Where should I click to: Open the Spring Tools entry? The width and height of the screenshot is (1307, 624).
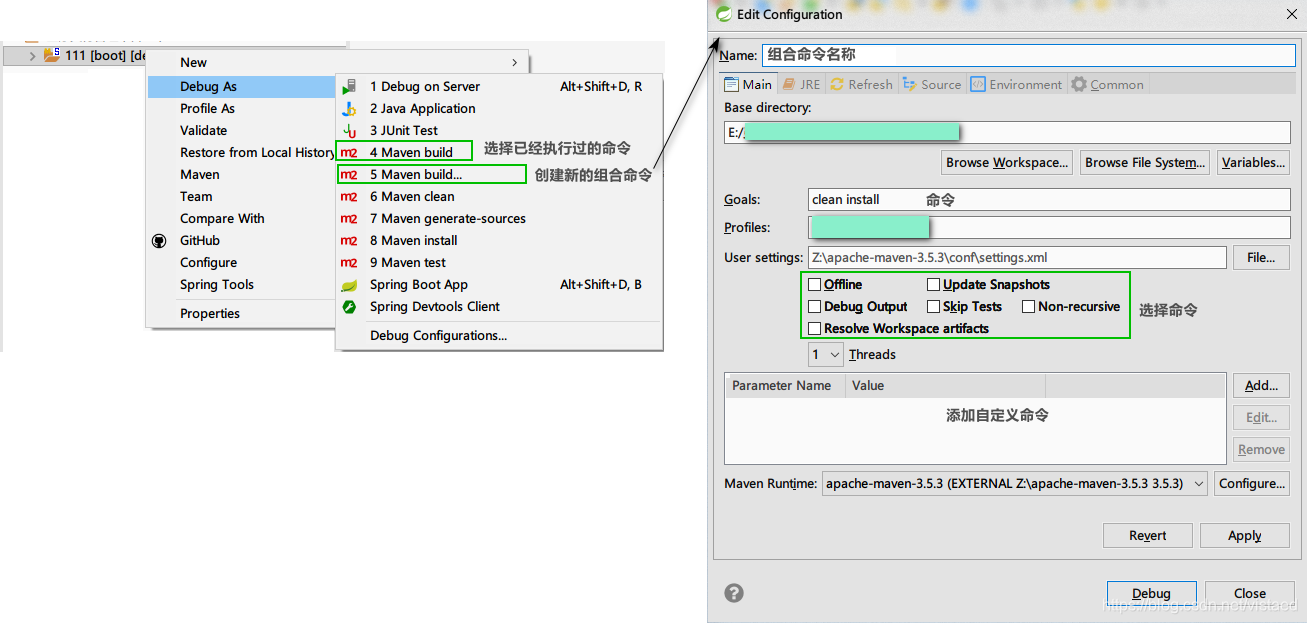click(241, 285)
